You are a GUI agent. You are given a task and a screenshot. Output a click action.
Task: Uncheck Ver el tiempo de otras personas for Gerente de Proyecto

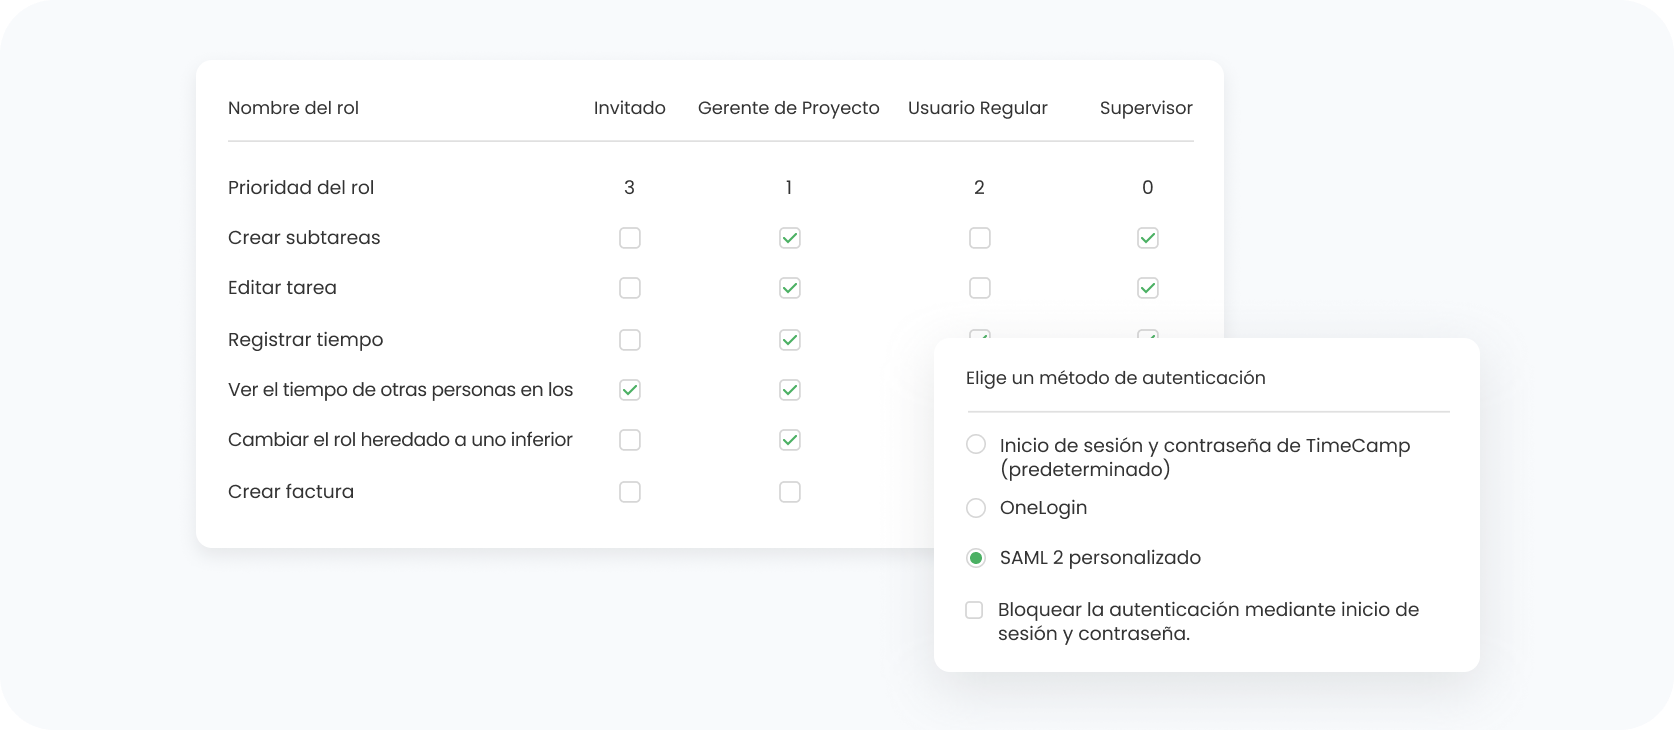pyautogui.click(x=790, y=390)
